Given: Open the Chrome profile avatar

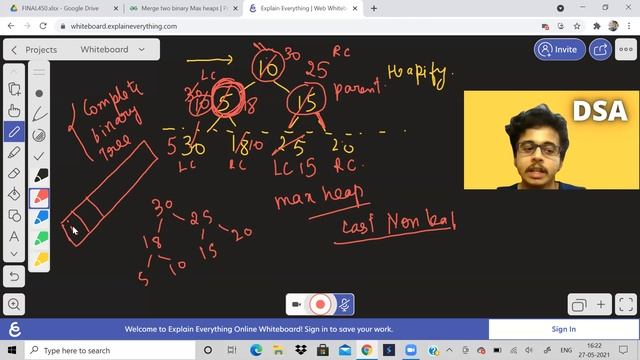Looking at the screenshot, I should 613,26.
